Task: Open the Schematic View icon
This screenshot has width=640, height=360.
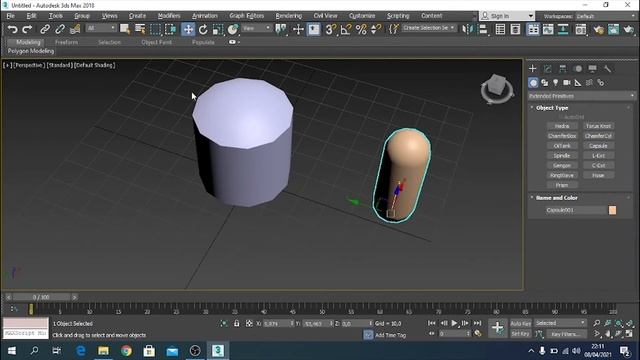Action: pos(563,29)
